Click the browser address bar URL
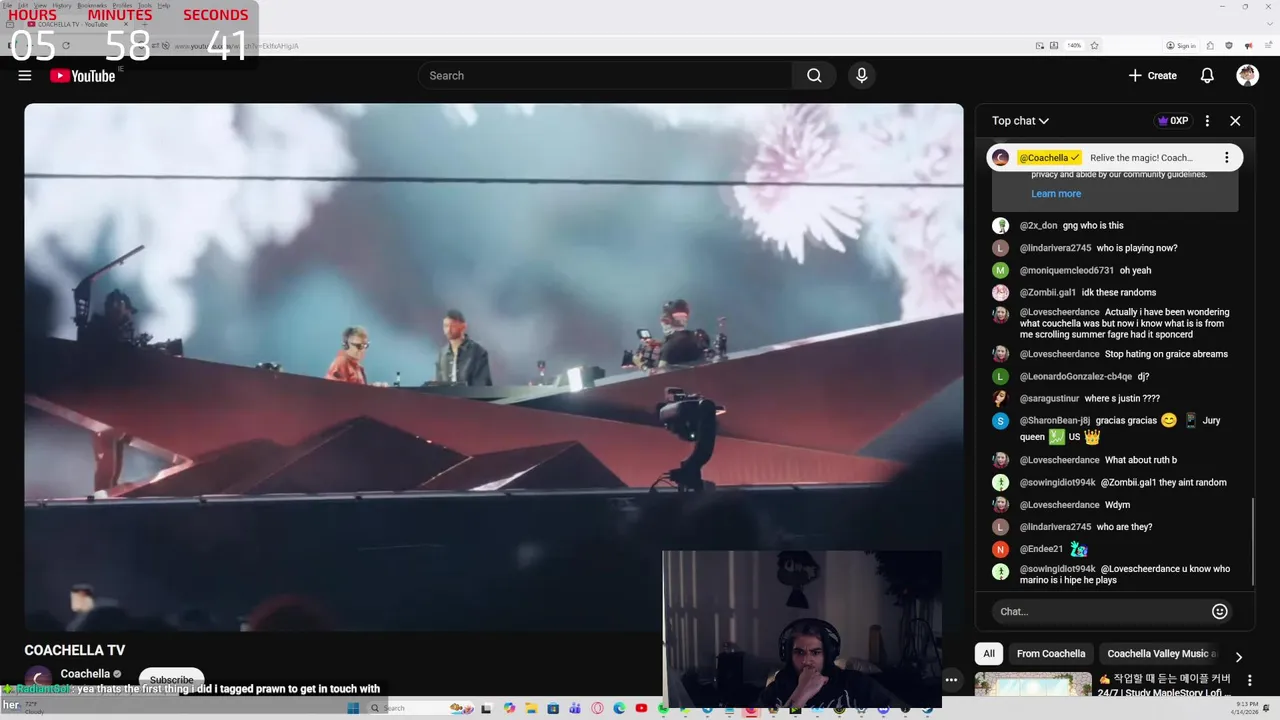 [236, 46]
